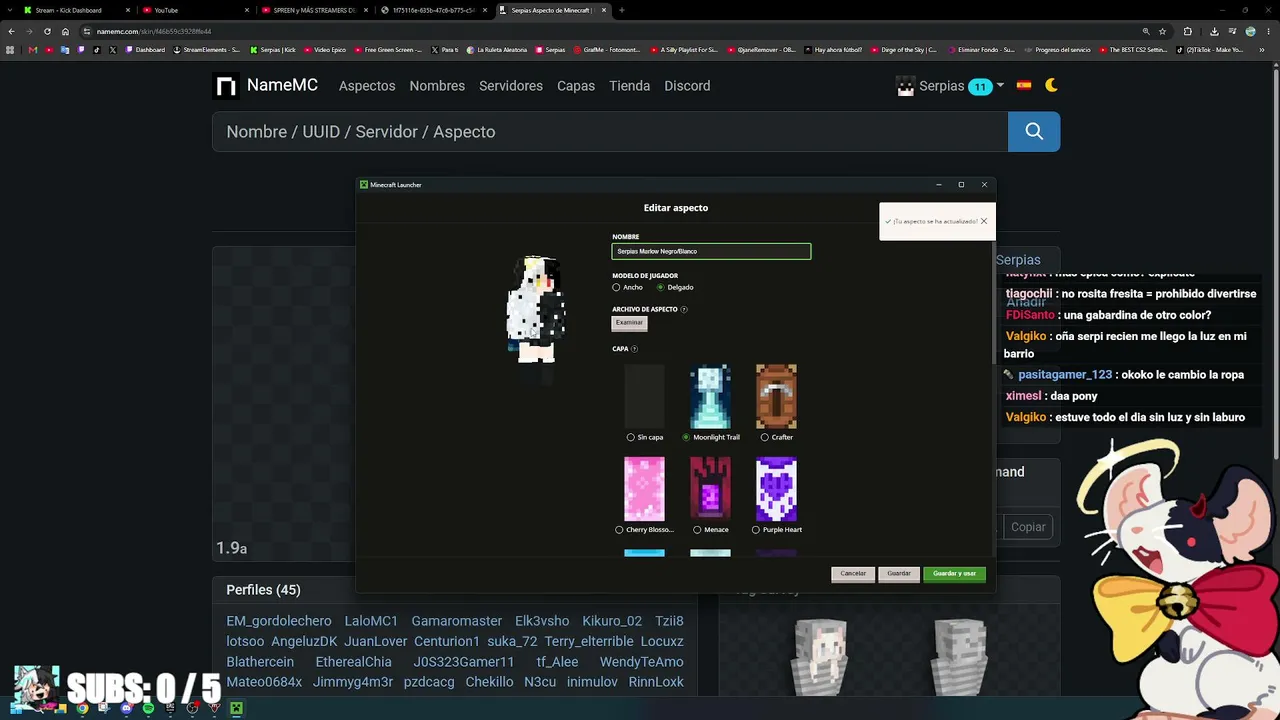Click the Examinar button

coord(629,323)
